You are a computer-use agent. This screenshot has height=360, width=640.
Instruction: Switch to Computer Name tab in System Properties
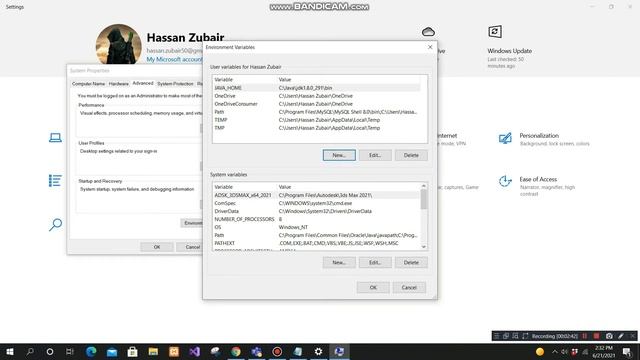(89, 84)
